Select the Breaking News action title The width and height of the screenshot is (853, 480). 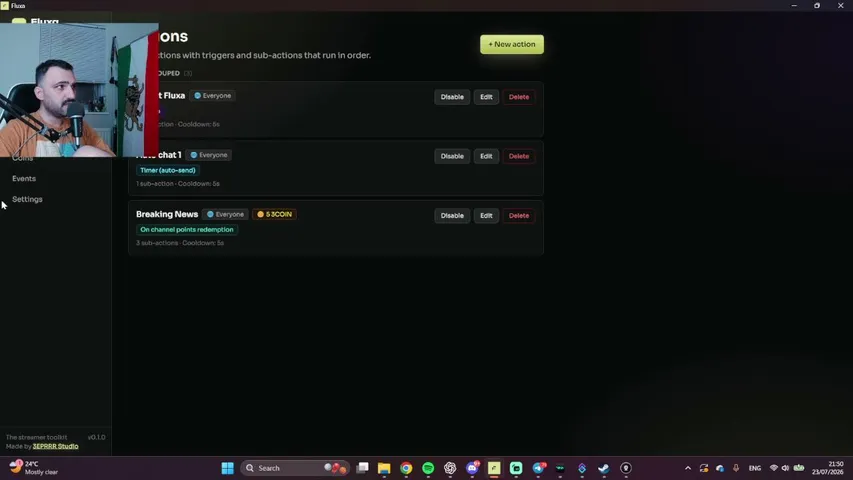167,214
